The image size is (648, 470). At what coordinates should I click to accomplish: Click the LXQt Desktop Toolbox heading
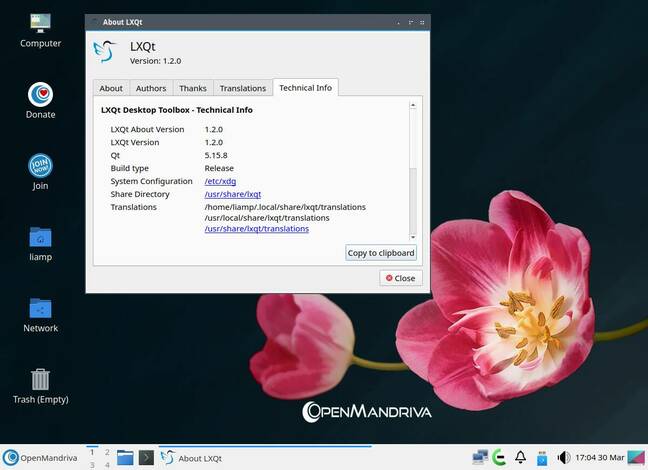(x=177, y=110)
